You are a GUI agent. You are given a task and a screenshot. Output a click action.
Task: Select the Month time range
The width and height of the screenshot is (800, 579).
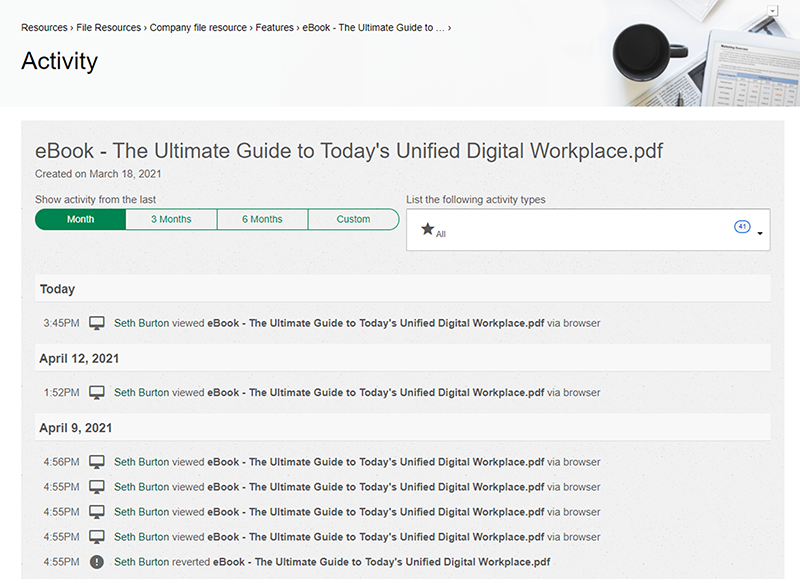(x=81, y=219)
